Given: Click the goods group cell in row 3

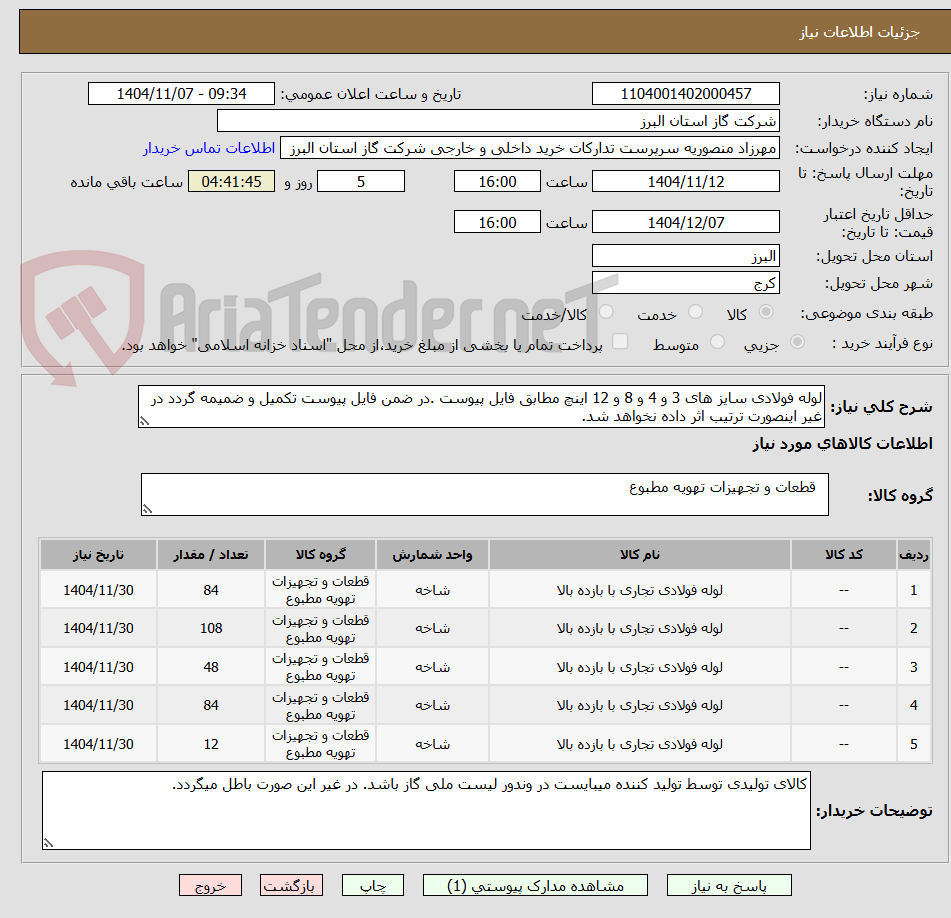Looking at the screenshot, I should click(320, 667).
